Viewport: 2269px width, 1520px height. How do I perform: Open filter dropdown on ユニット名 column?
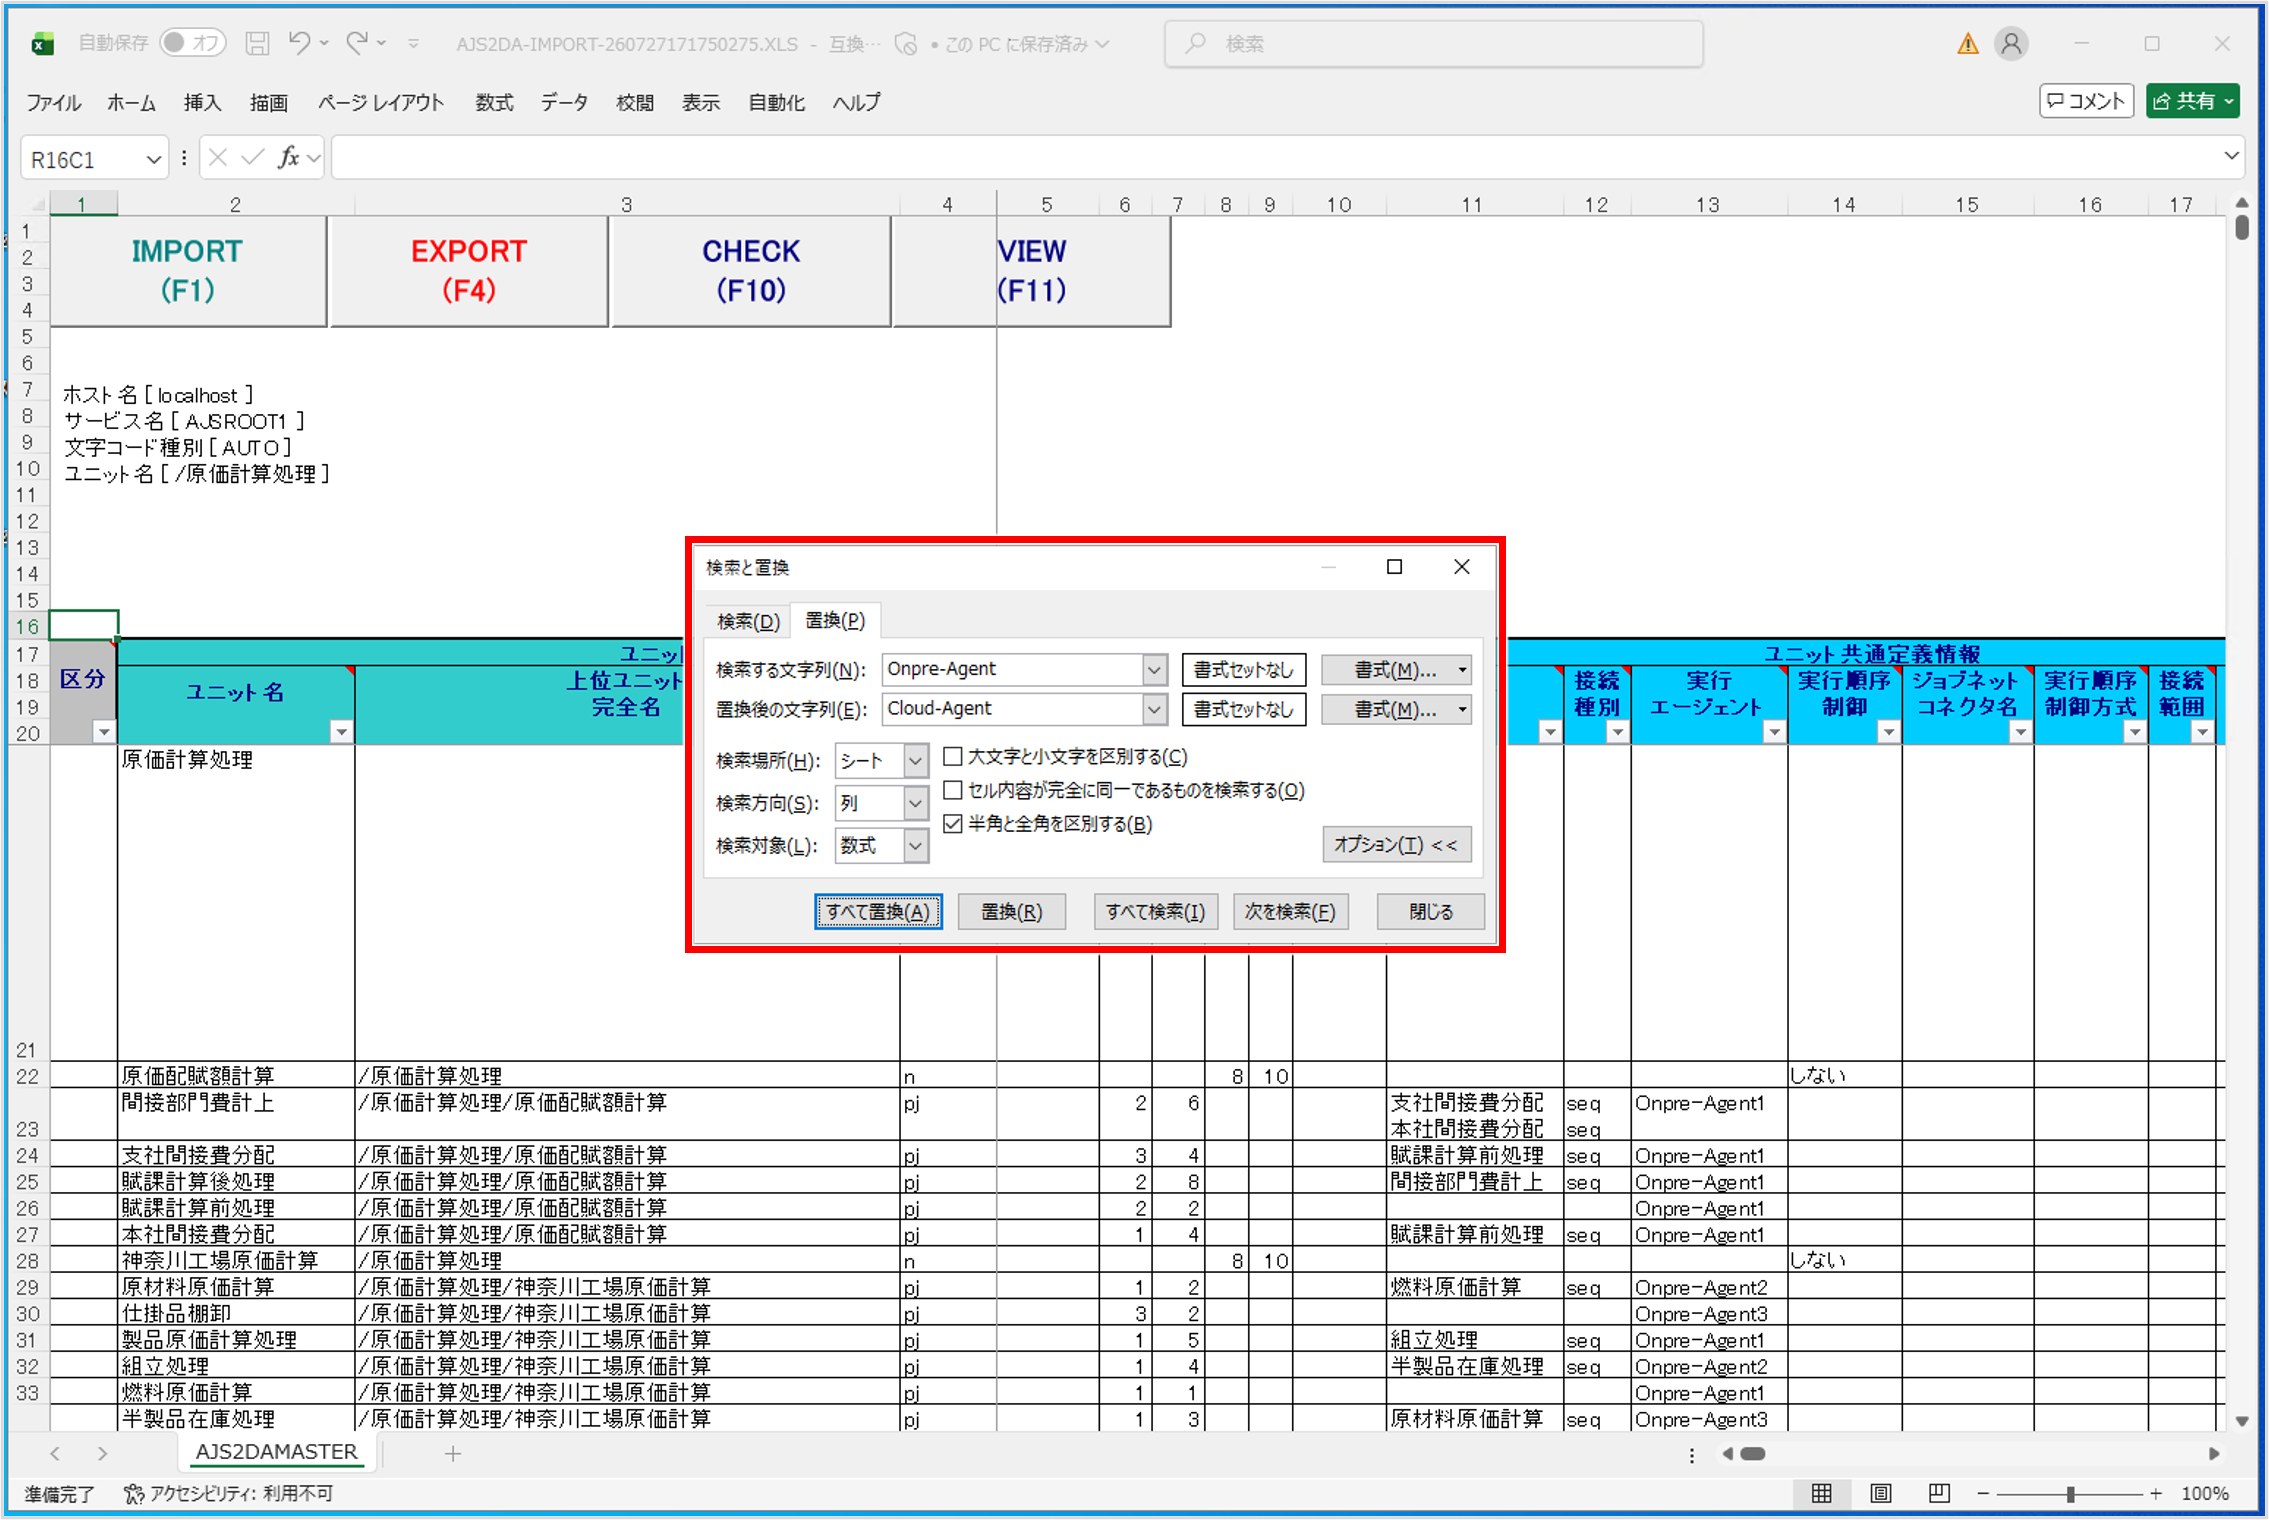(341, 732)
